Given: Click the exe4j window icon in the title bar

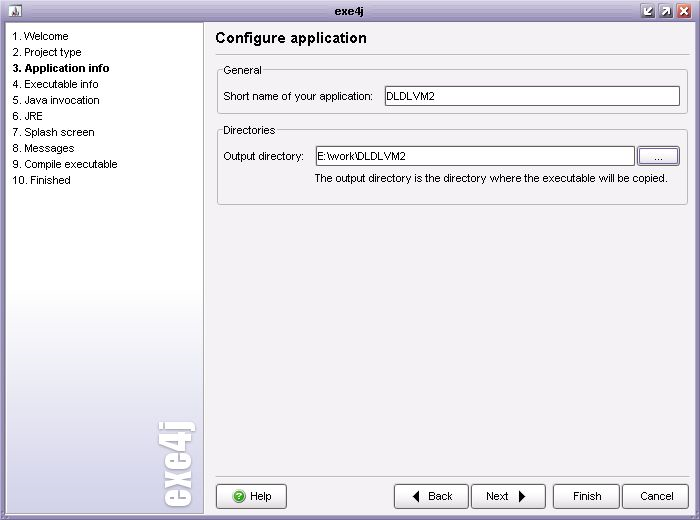Looking at the screenshot, I should [x=15, y=11].
